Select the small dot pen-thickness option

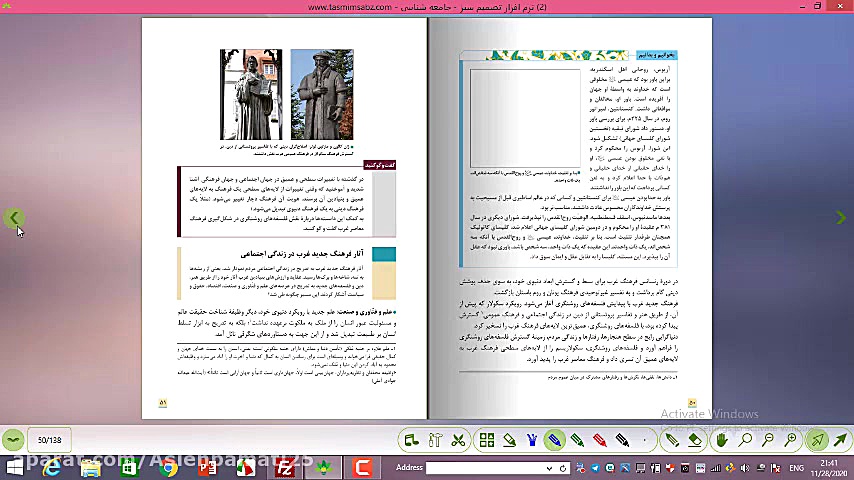[x=645, y=440]
